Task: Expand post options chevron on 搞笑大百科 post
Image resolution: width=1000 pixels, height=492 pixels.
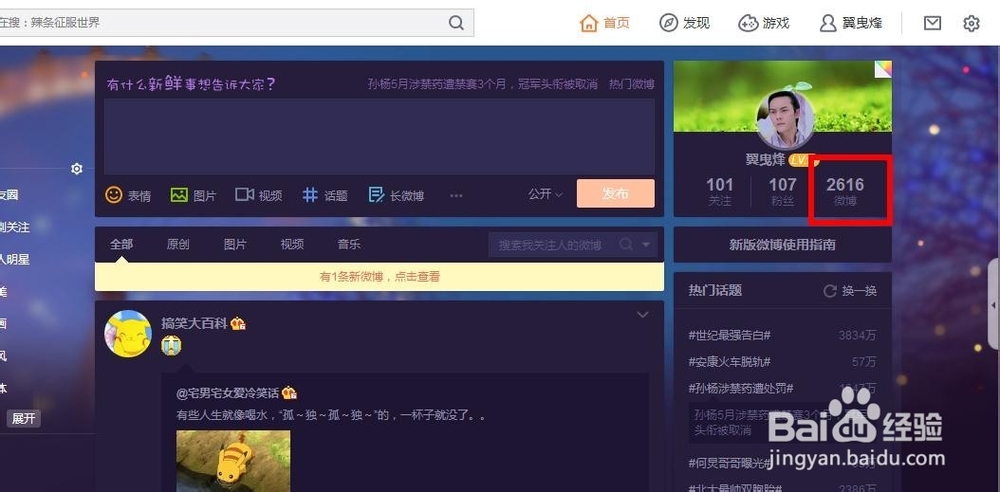Action: [x=642, y=315]
